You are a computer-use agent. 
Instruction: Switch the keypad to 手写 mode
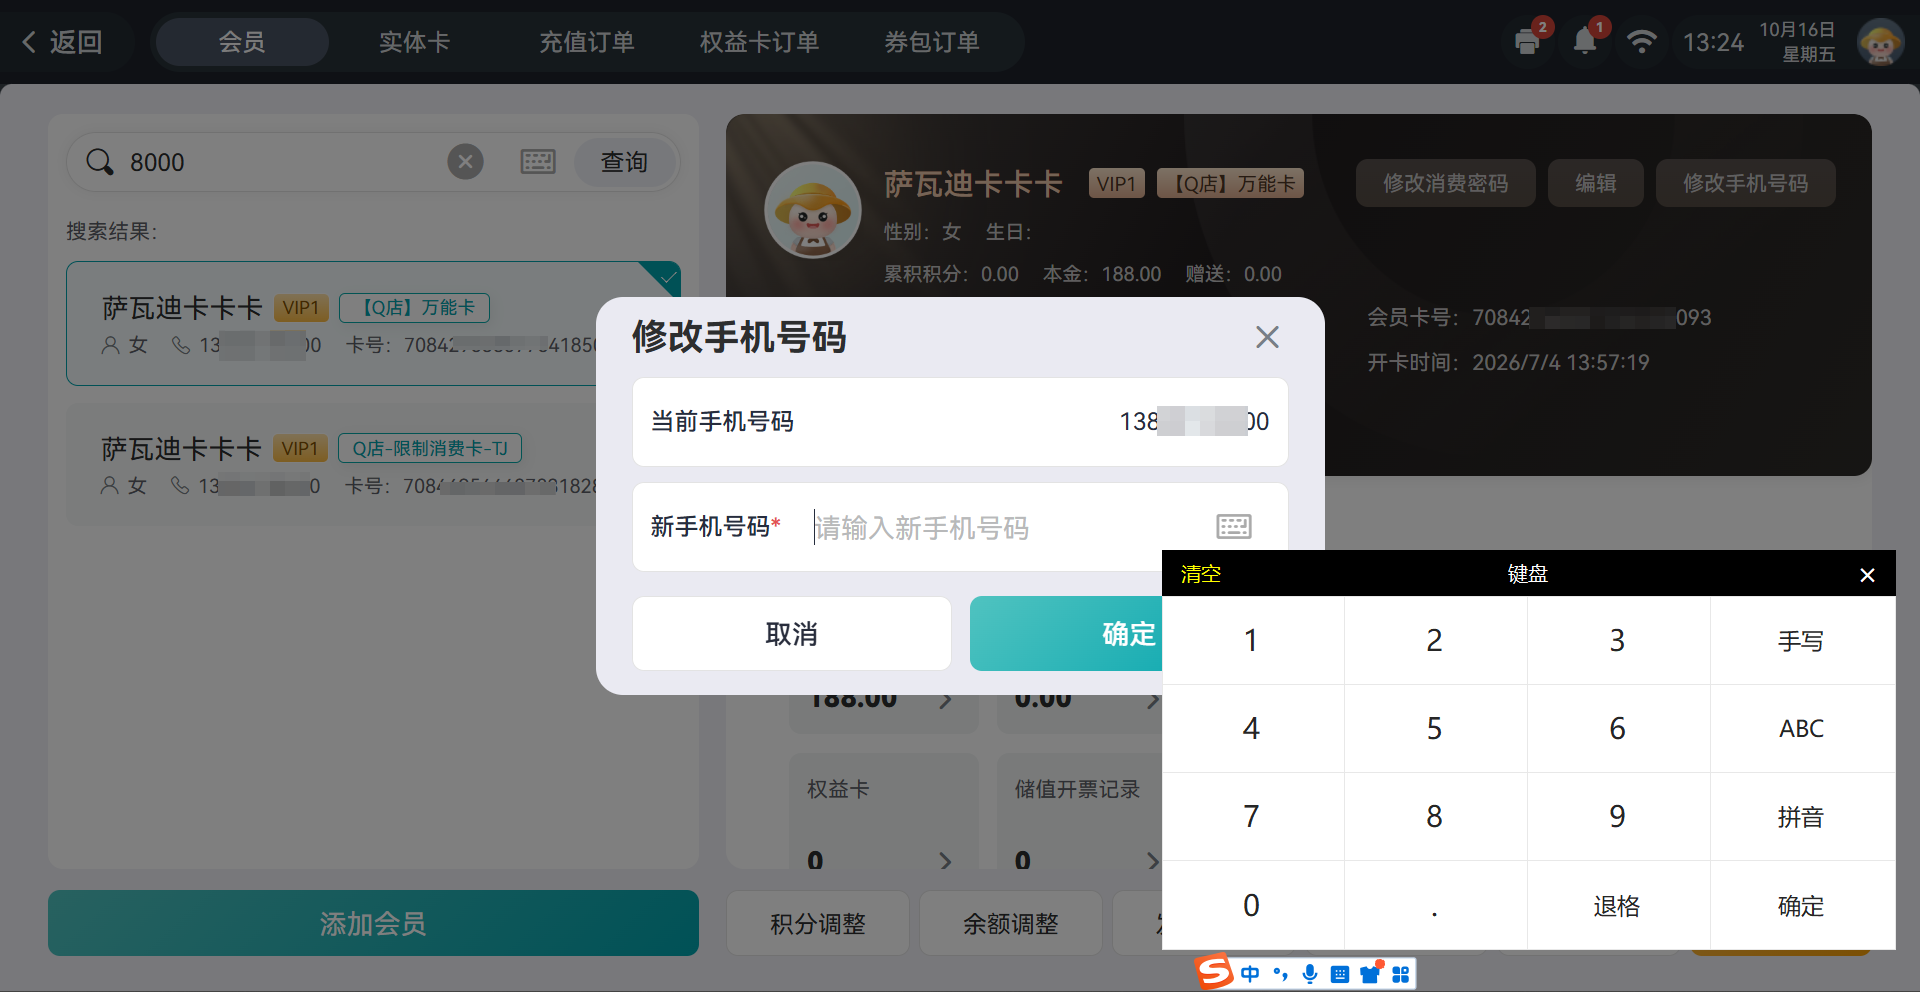pos(1802,640)
